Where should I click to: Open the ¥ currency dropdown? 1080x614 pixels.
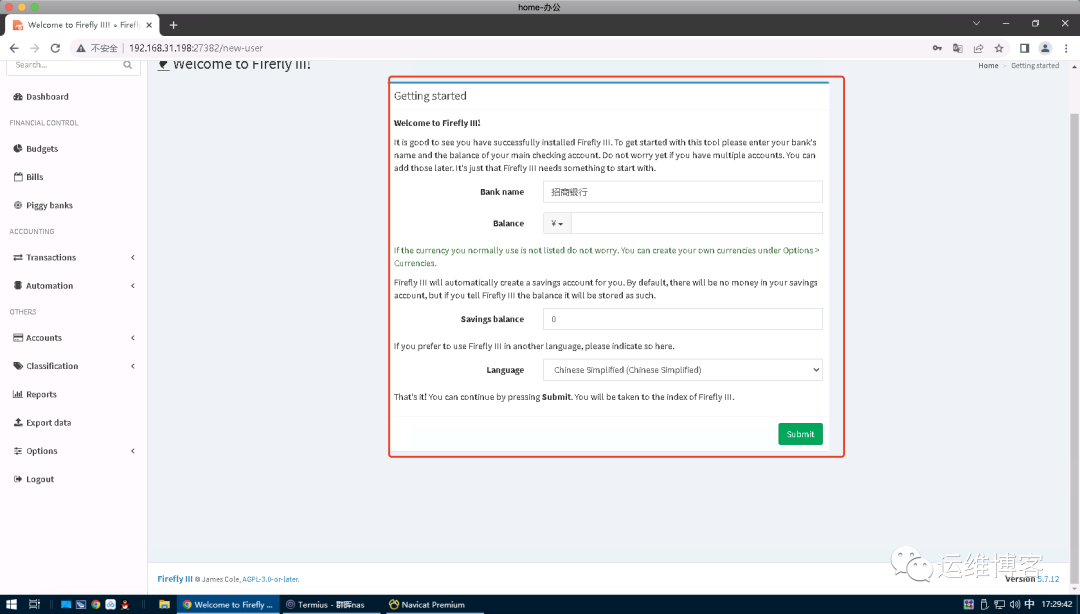pos(557,223)
